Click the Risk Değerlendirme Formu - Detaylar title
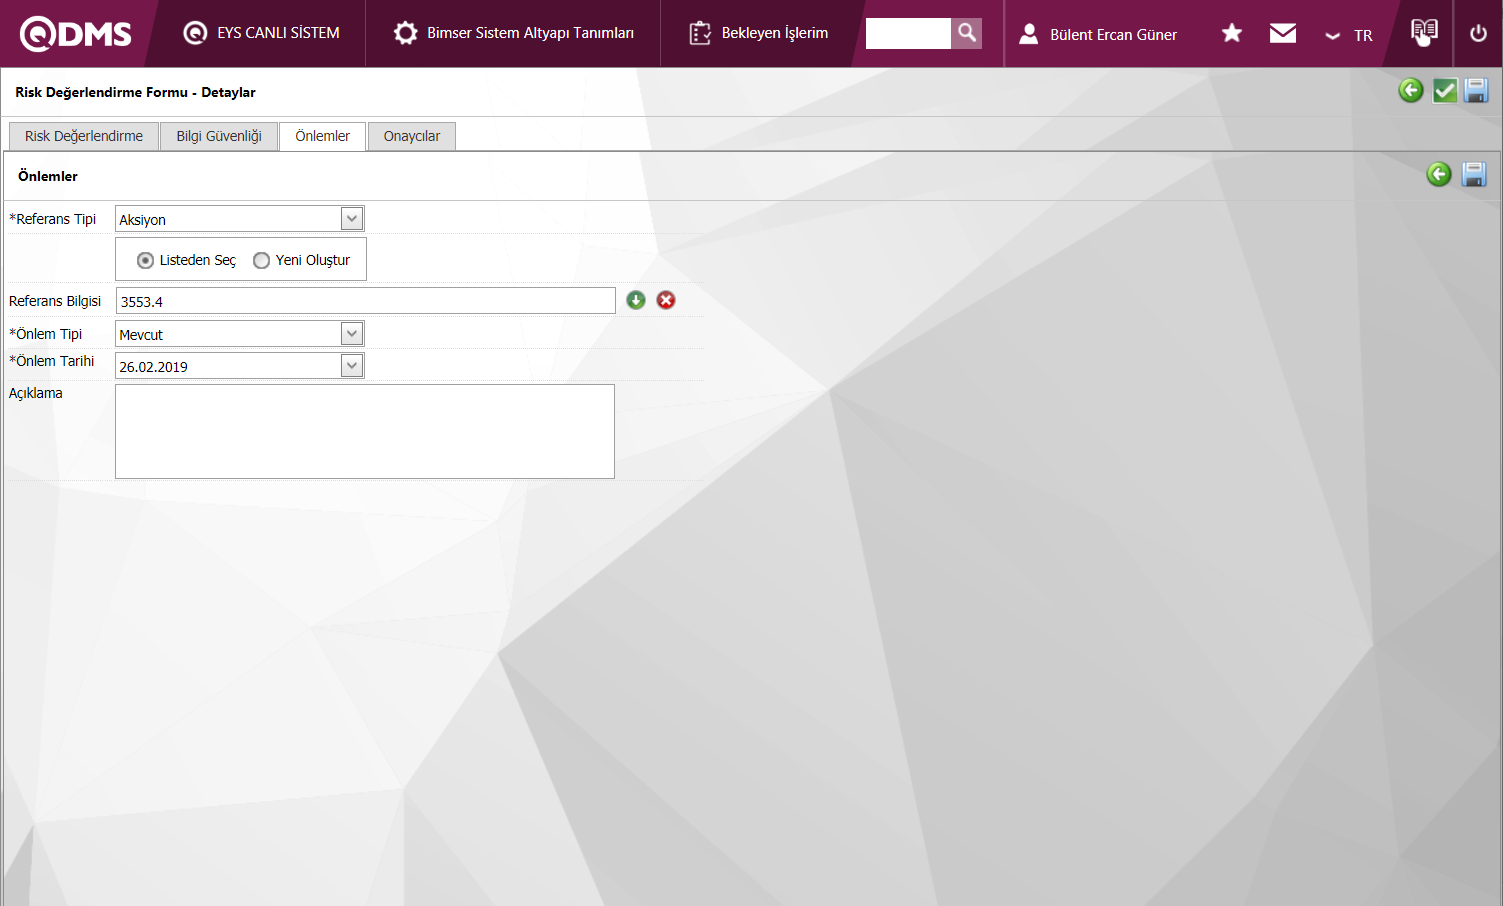This screenshot has height=906, width=1503. point(135,92)
